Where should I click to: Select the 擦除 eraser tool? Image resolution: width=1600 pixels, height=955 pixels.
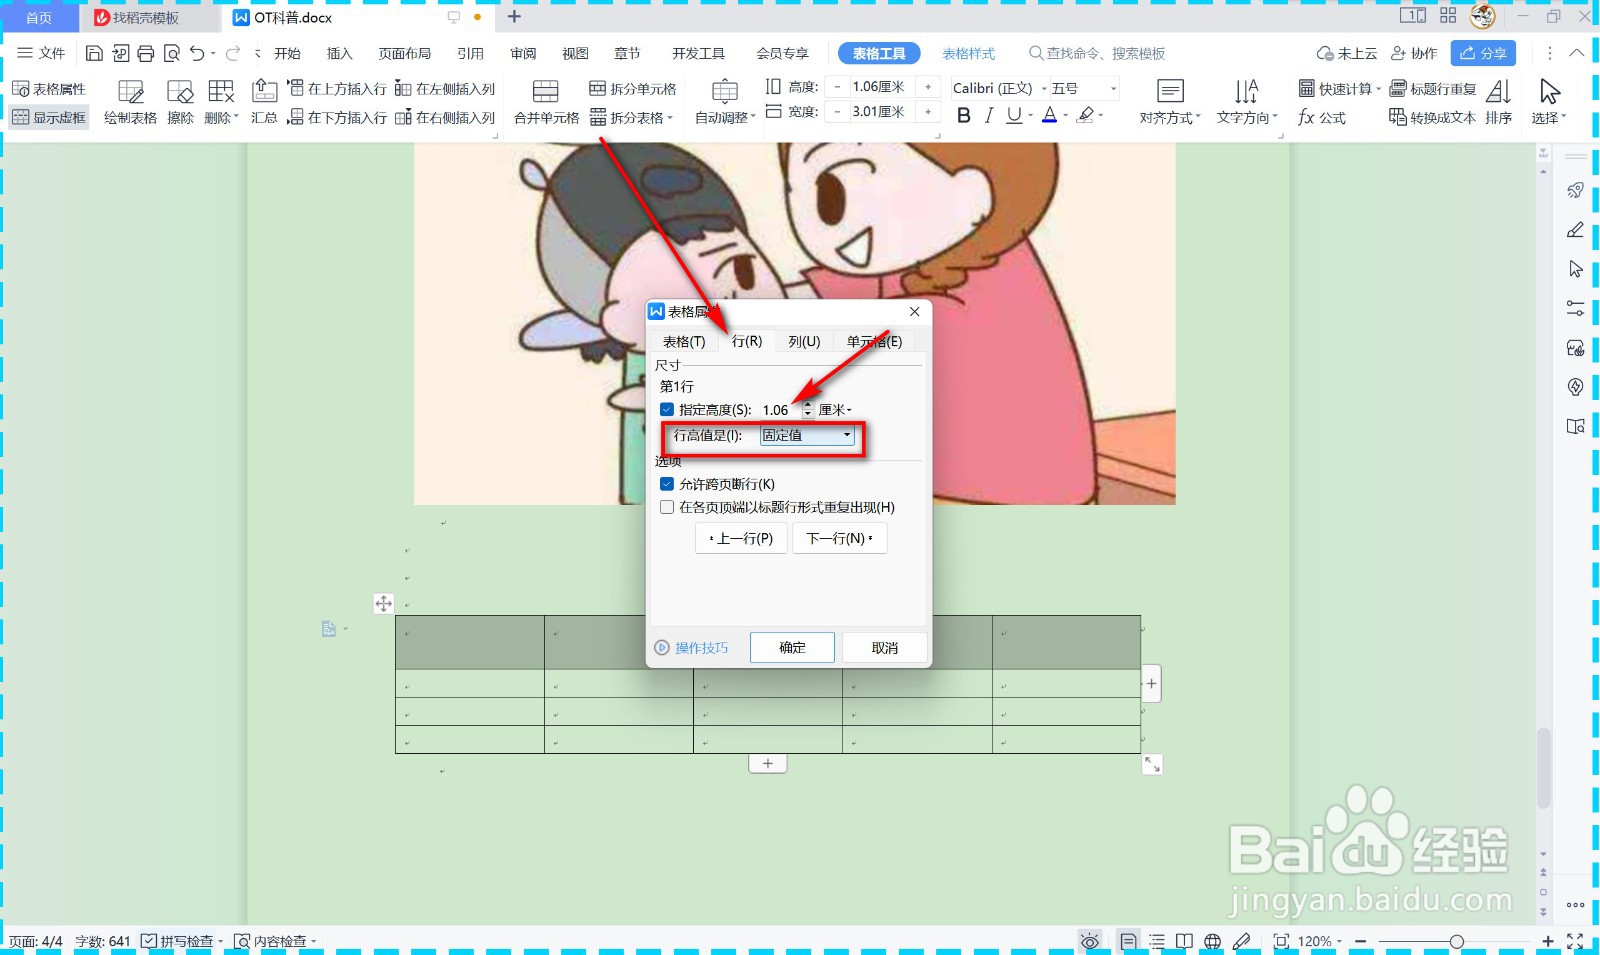pos(180,103)
